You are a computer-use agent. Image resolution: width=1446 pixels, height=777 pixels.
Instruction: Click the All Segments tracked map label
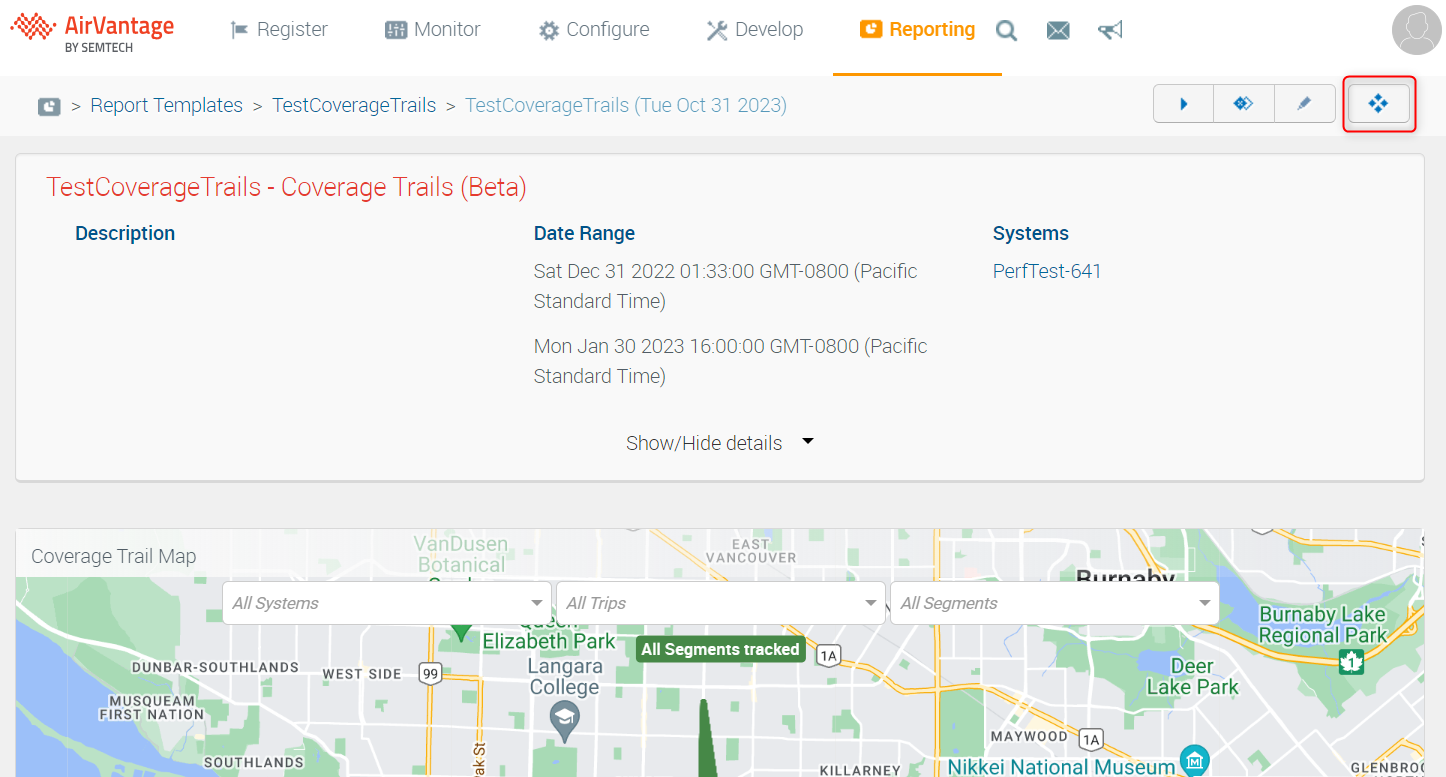click(x=720, y=649)
